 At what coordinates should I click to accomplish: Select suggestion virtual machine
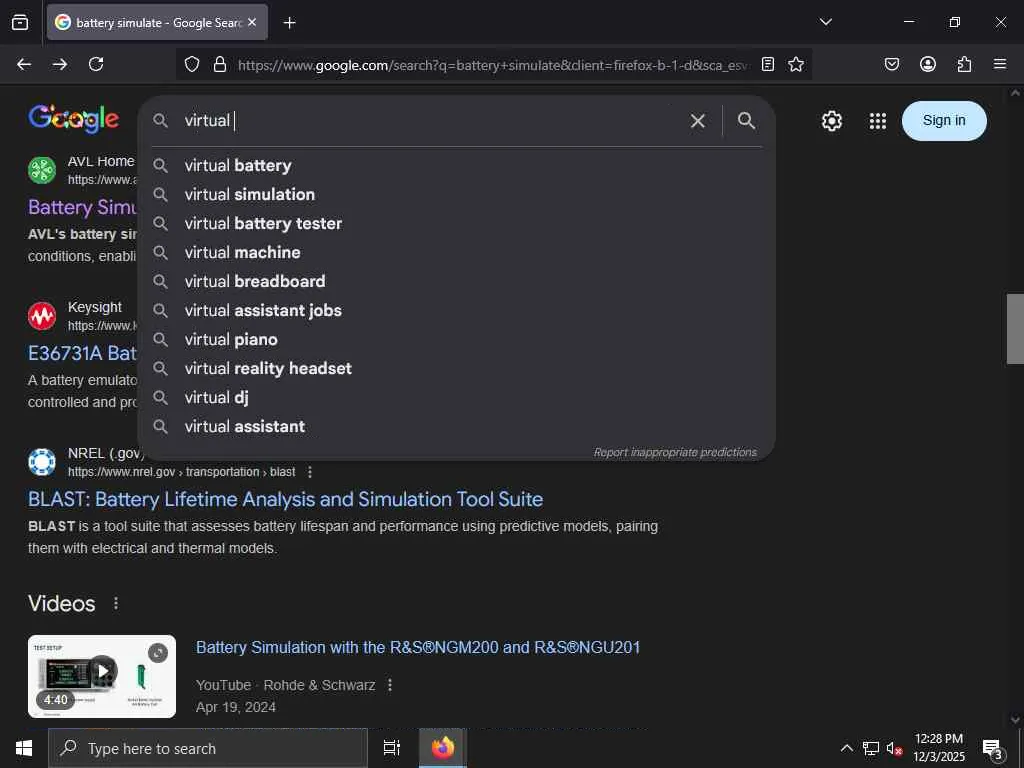(456, 253)
